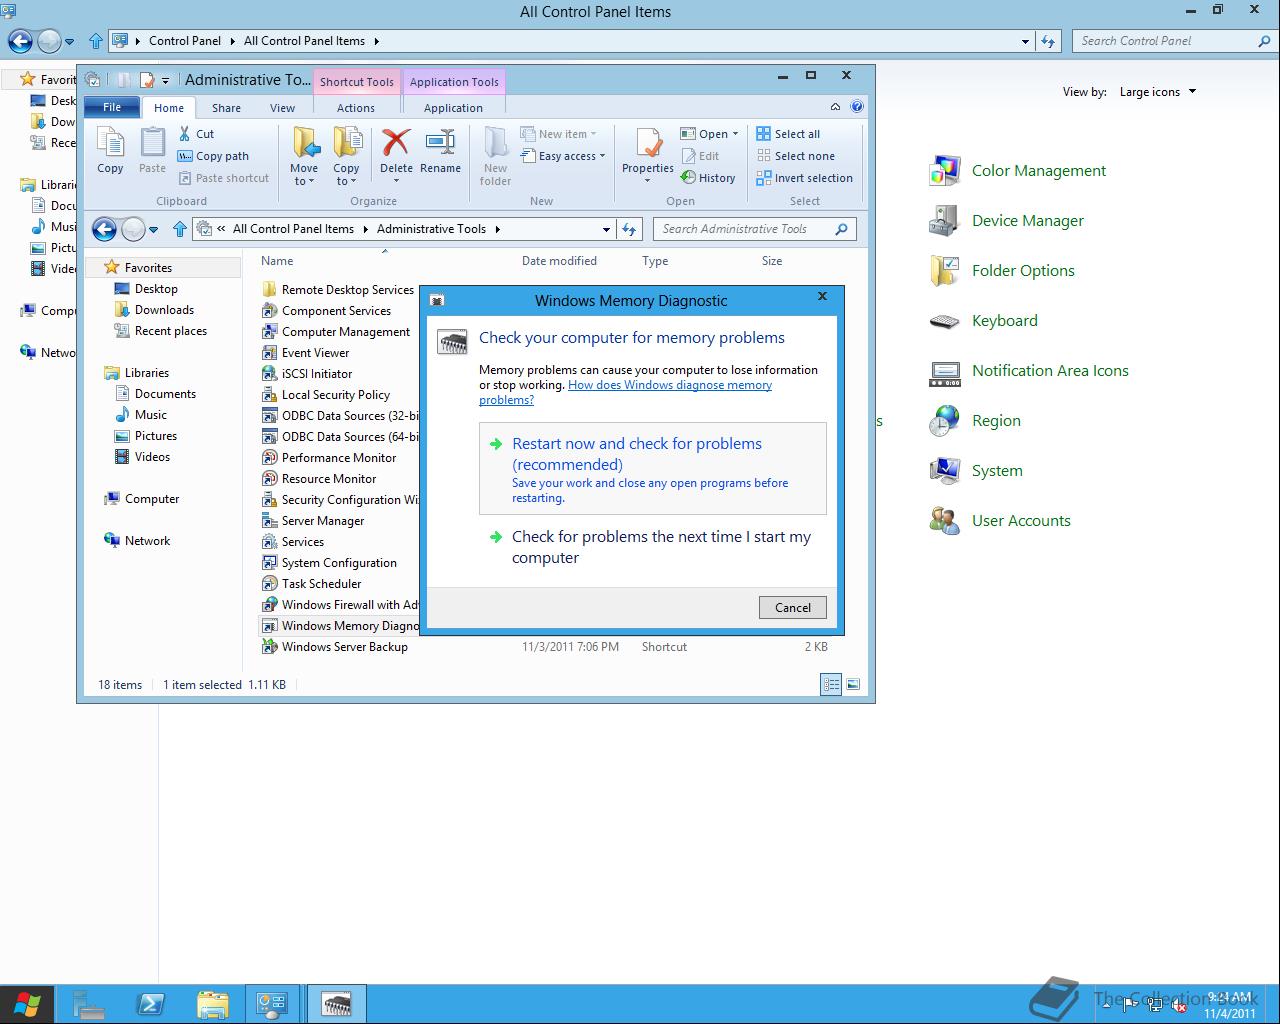This screenshot has height=1024, width=1280.
Task: Click Up arrow in Administrative Tools window
Action: [180, 229]
